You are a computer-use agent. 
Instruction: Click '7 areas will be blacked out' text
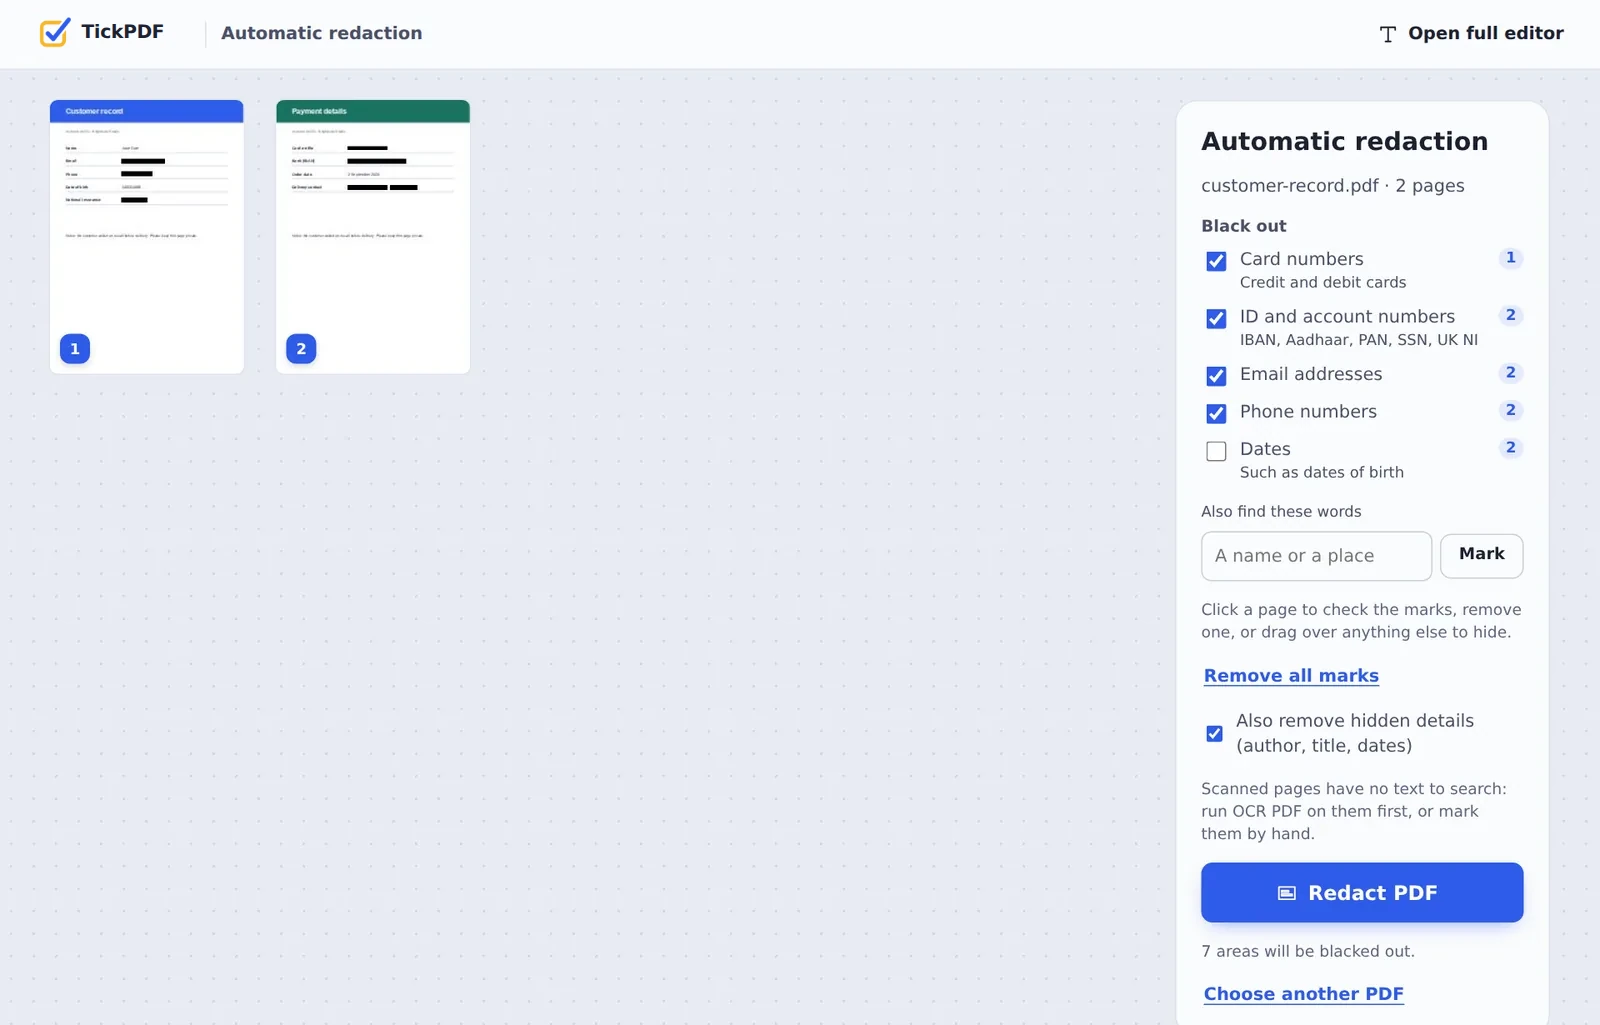1308,951
